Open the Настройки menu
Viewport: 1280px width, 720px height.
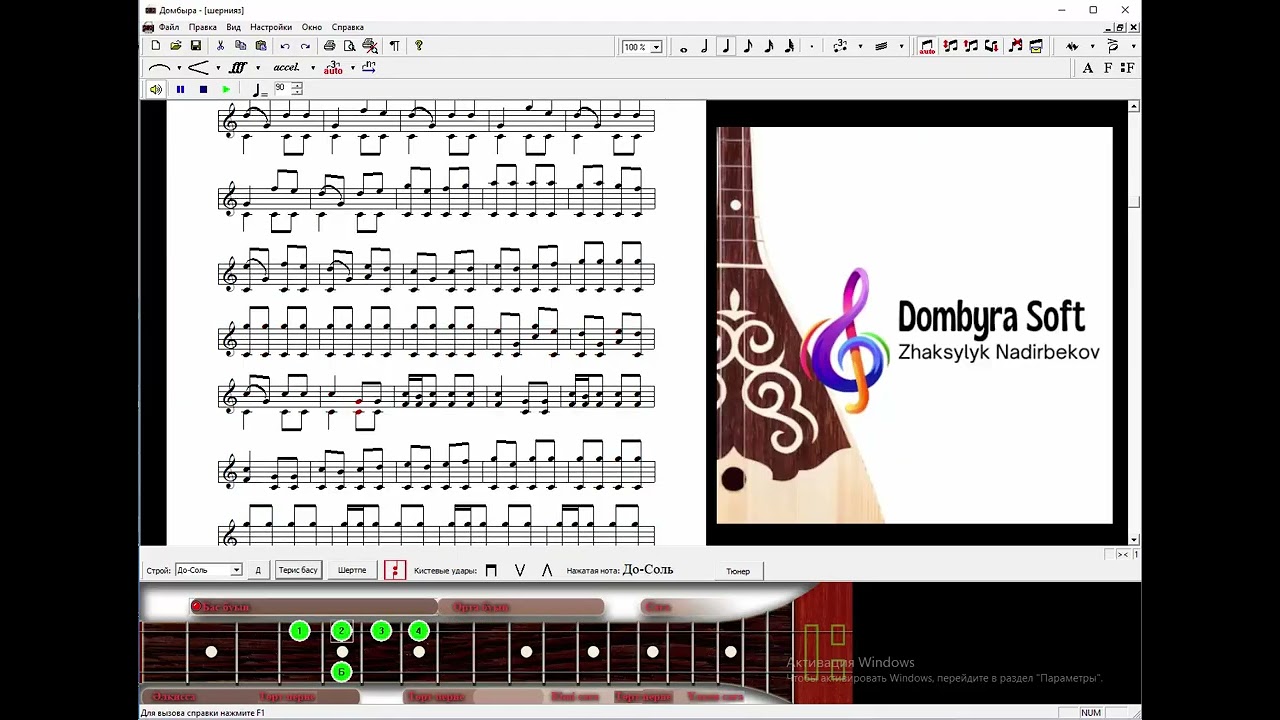271,27
